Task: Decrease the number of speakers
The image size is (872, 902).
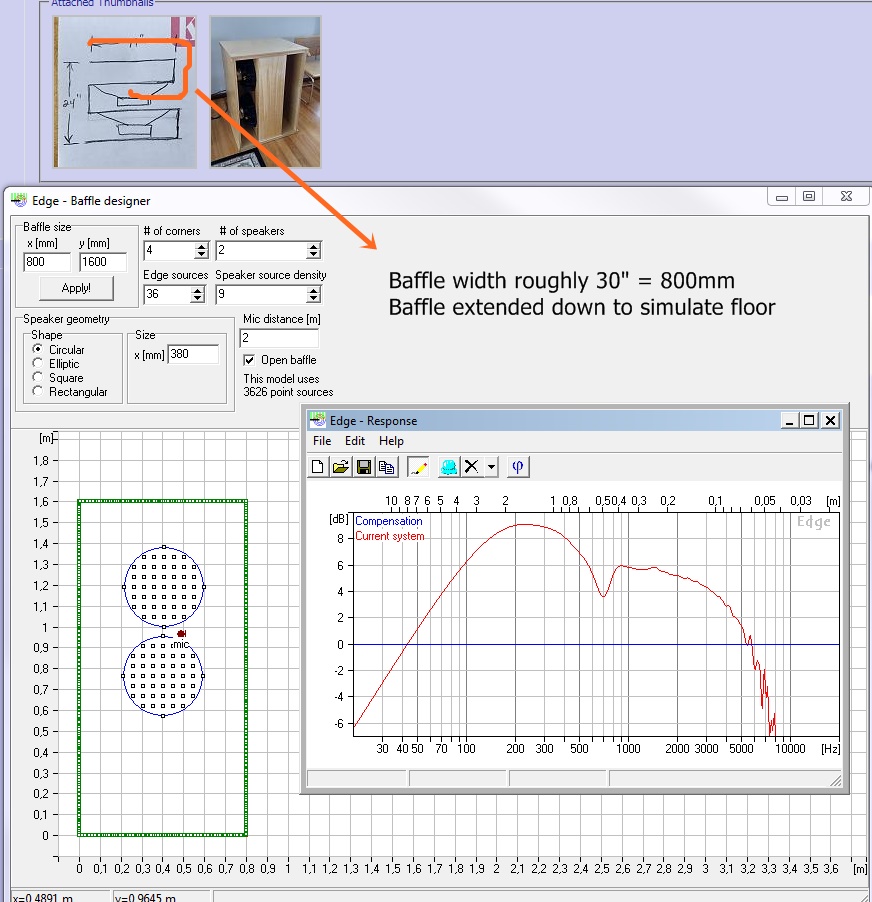Action: (x=313, y=254)
